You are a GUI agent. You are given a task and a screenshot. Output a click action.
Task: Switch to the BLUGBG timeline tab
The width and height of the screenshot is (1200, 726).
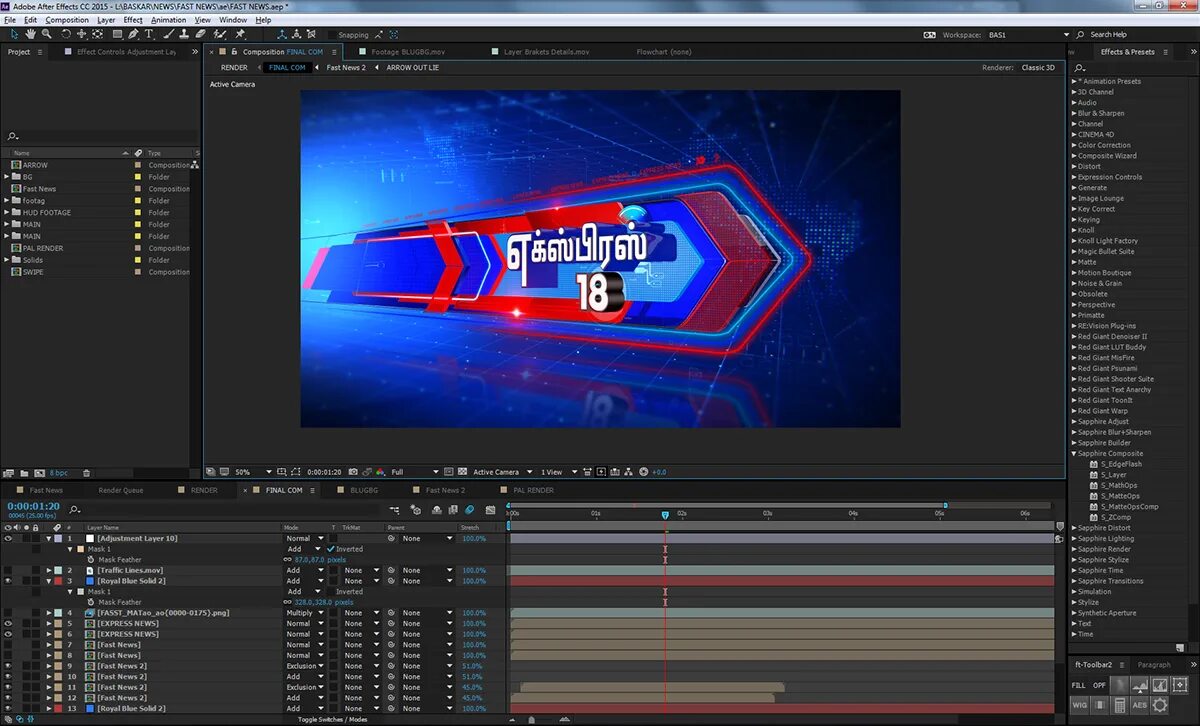coord(364,490)
